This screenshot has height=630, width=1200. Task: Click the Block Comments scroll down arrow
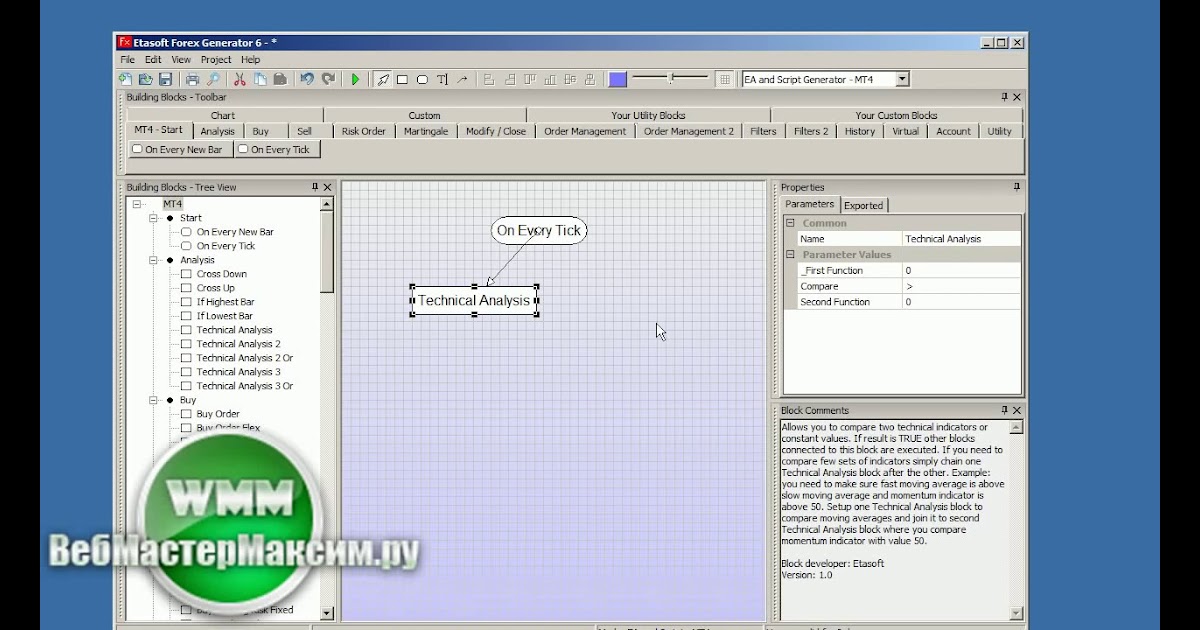point(1016,613)
